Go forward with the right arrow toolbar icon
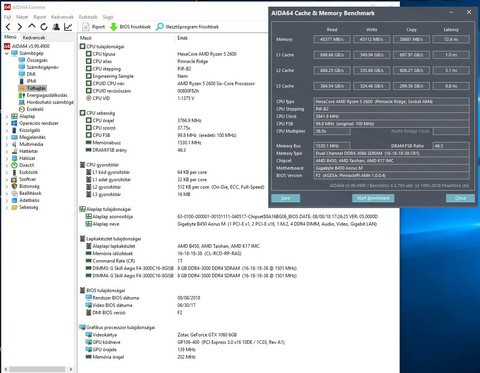Viewport: 480px width, 373px height. (x=20, y=27)
